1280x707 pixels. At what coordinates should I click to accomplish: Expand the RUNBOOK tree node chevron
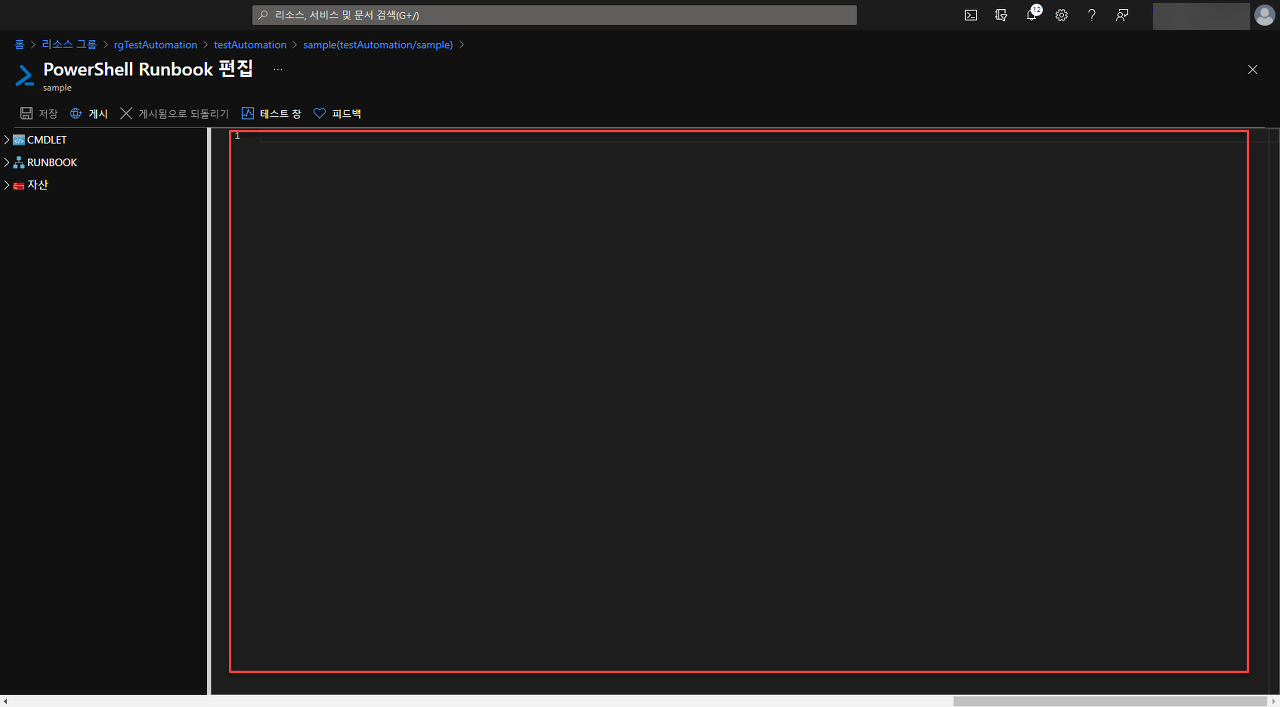[7, 162]
